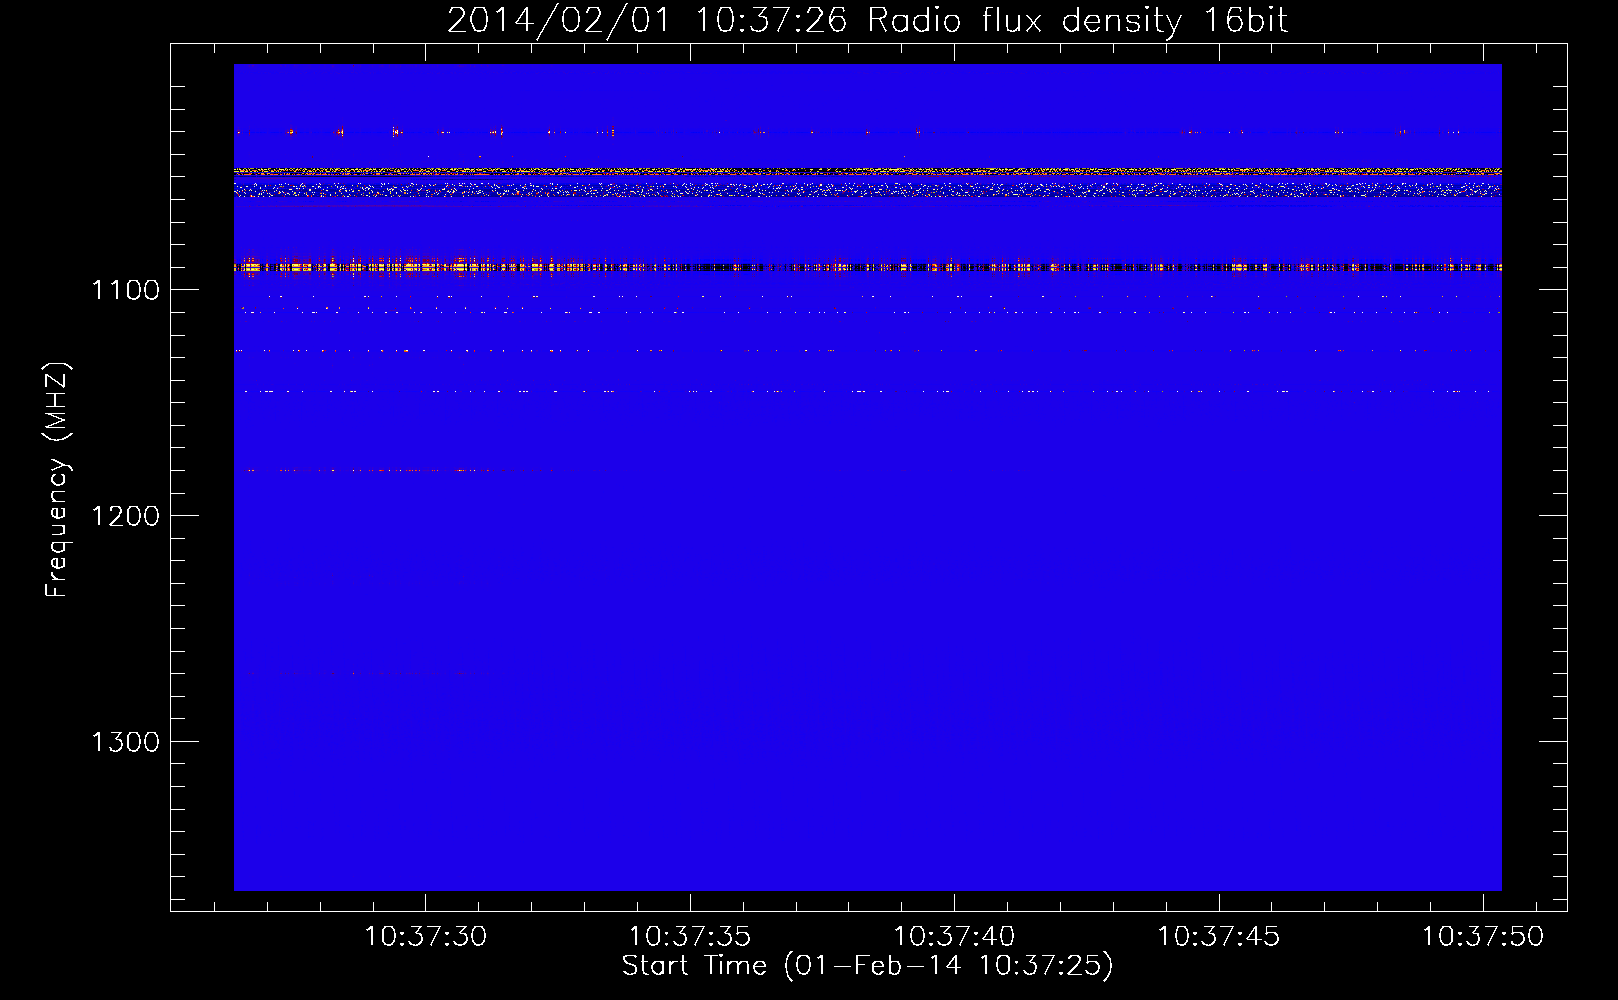Click the x-axis tick label '10:37:40'

point(954,937)
